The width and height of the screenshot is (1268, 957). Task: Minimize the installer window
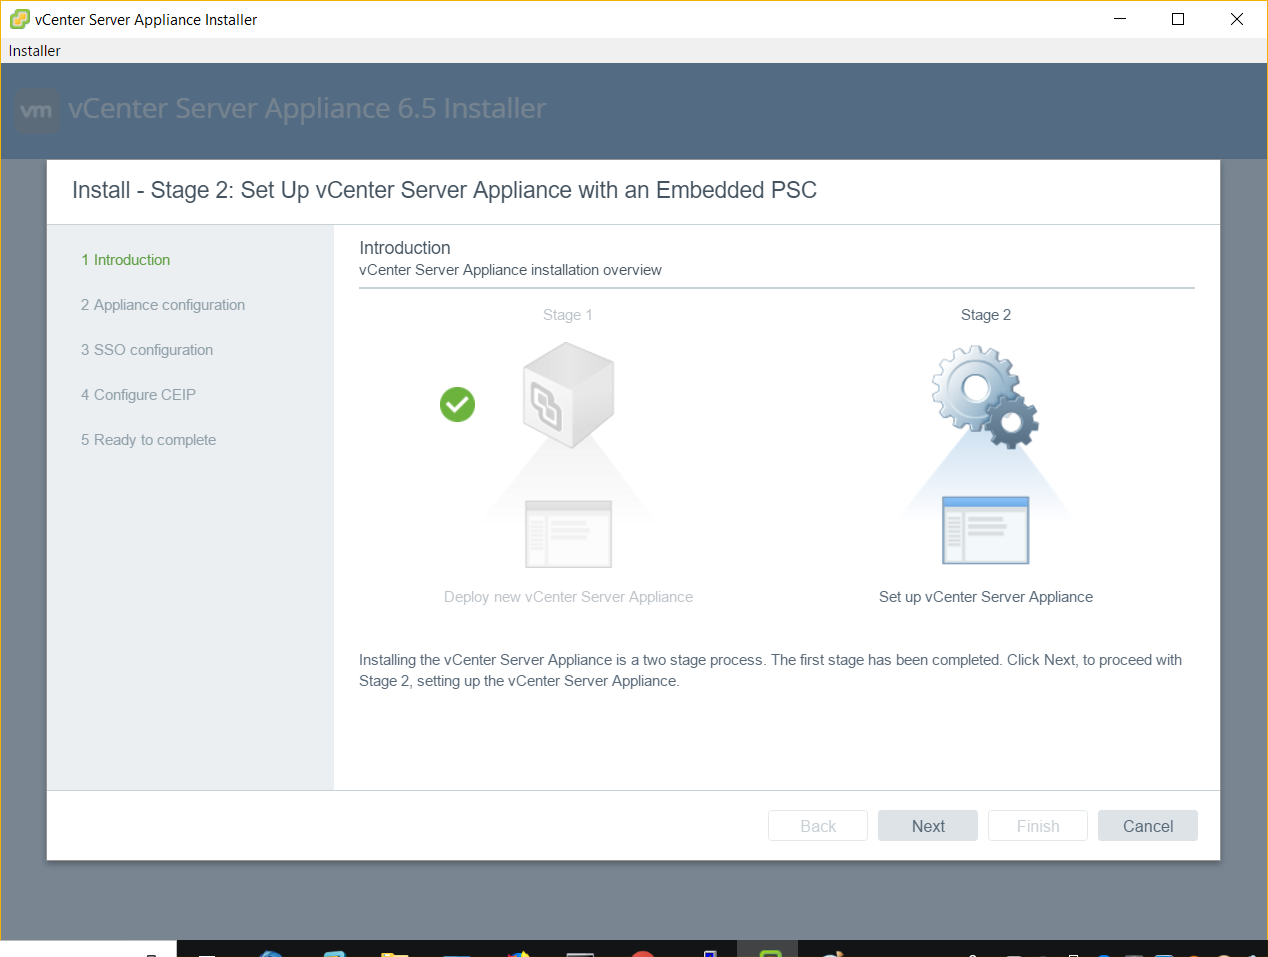pos(1120,19)
